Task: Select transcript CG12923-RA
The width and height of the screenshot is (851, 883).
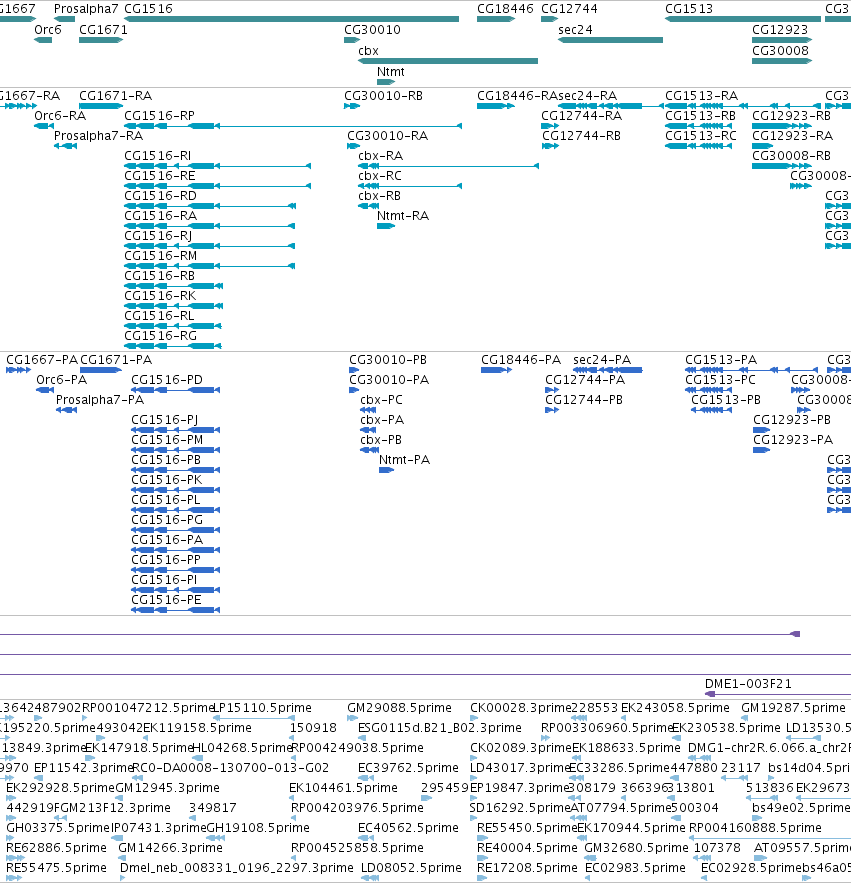Action: (763, 146)
